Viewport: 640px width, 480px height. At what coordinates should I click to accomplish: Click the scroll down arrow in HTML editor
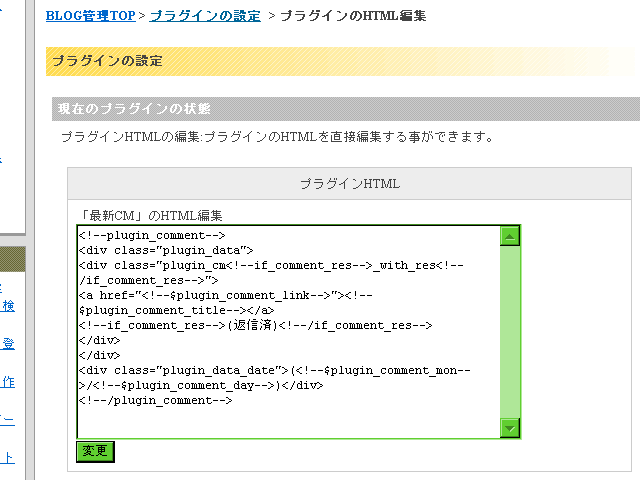pos(510,427)
